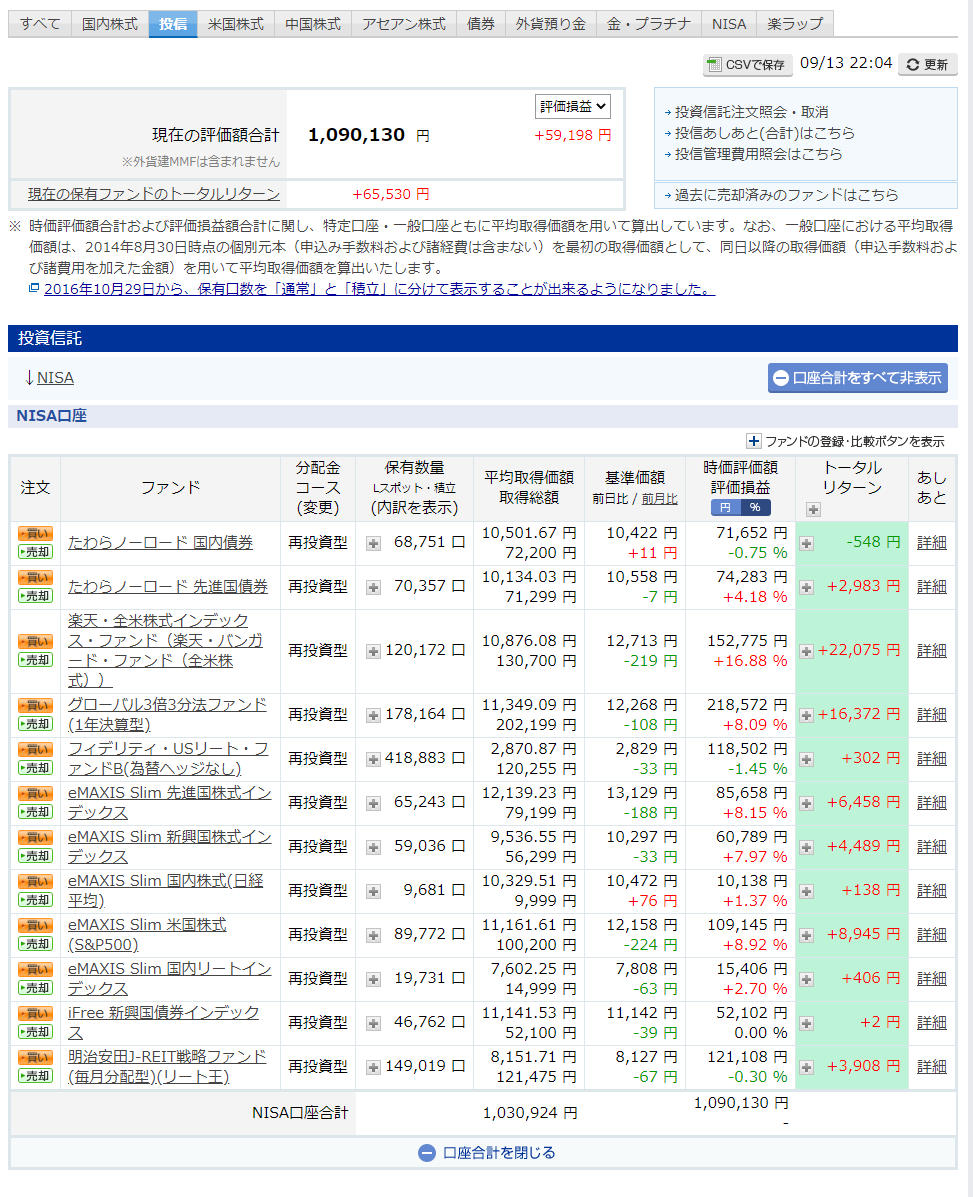
Task: Switch valuation display to %
Action: pyautogui.click(x=755, y=508)
